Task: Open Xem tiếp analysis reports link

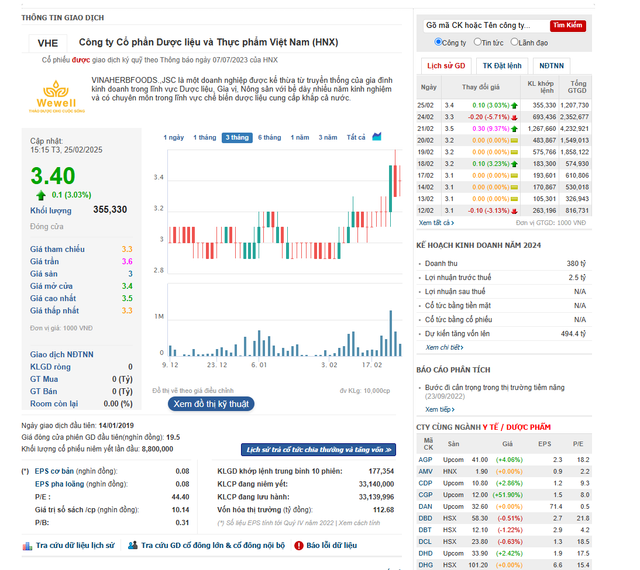Action: [x=440, y=410]
